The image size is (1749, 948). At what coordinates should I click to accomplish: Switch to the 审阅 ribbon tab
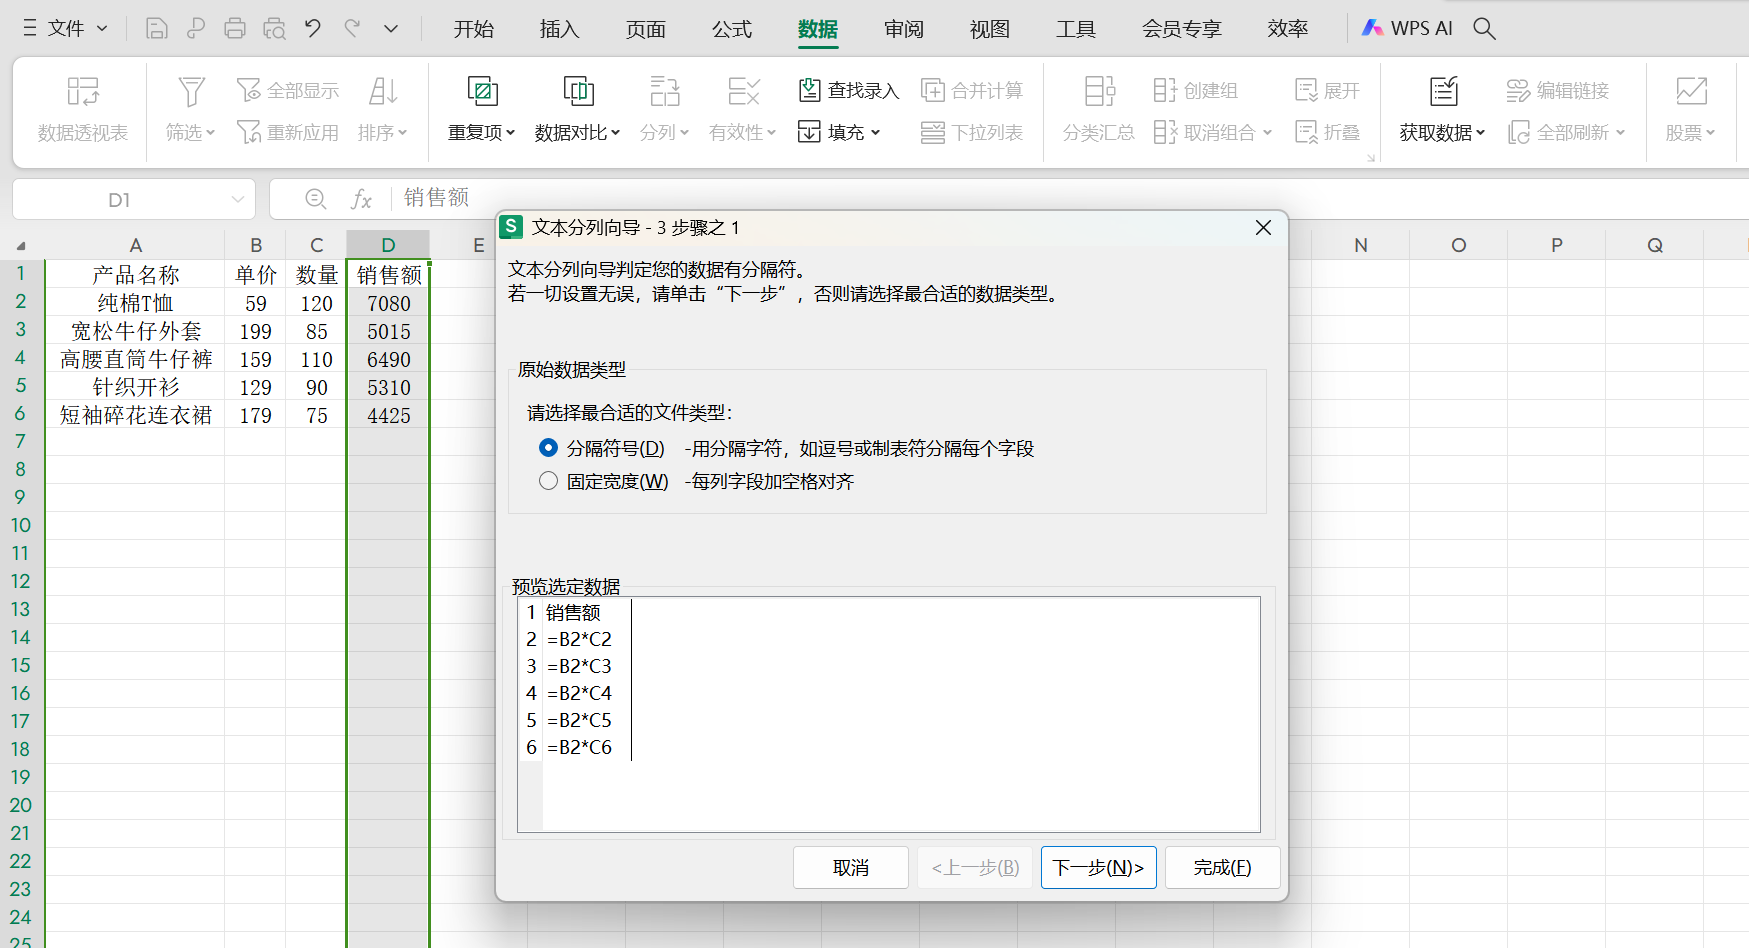point(903,29)
